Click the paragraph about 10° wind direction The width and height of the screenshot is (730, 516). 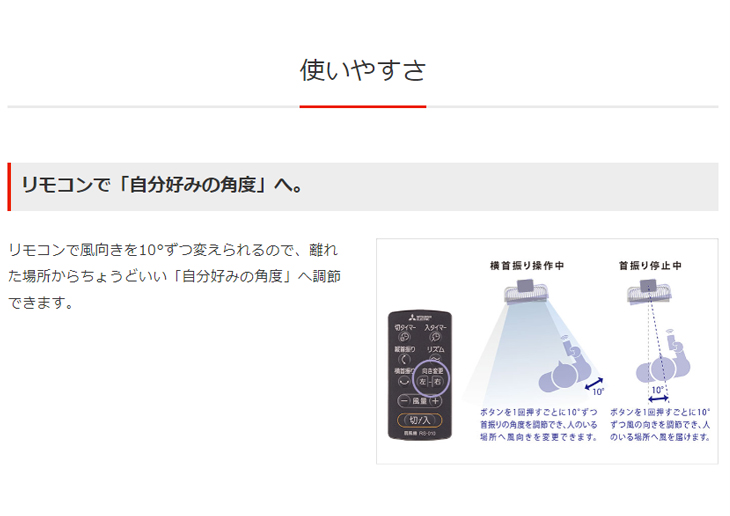pyautogui.click(x=175, y=276)
